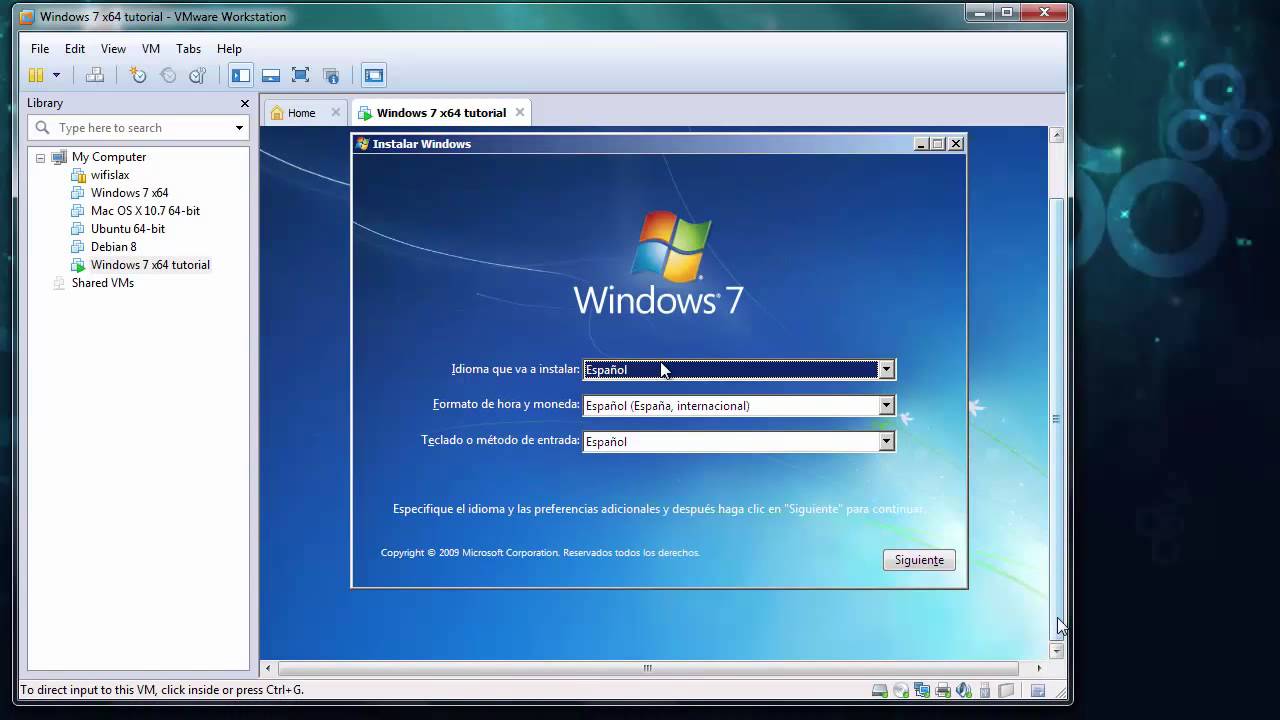The image size is (1280, 720).
Task: Click the scroll-left arrow under the VM view
Action: [x=267, y=668]
